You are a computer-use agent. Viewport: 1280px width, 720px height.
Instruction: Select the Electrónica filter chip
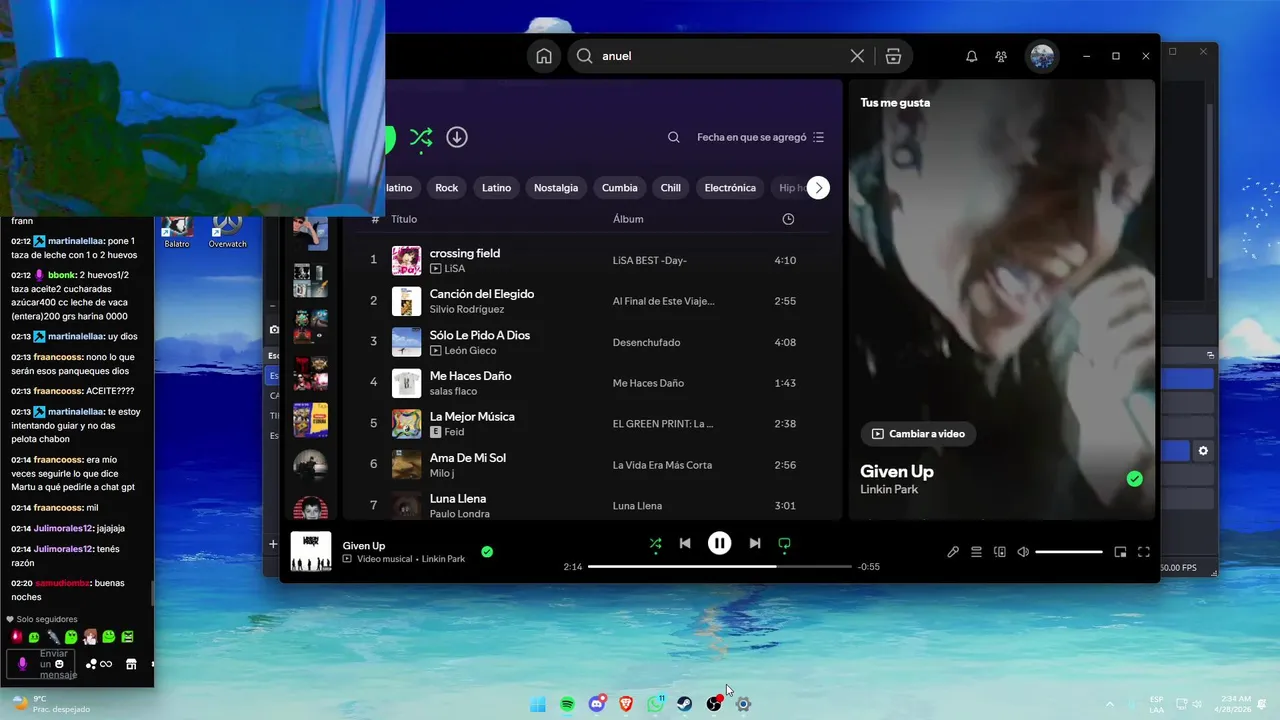pyautogui.click(x=730, y=187)
